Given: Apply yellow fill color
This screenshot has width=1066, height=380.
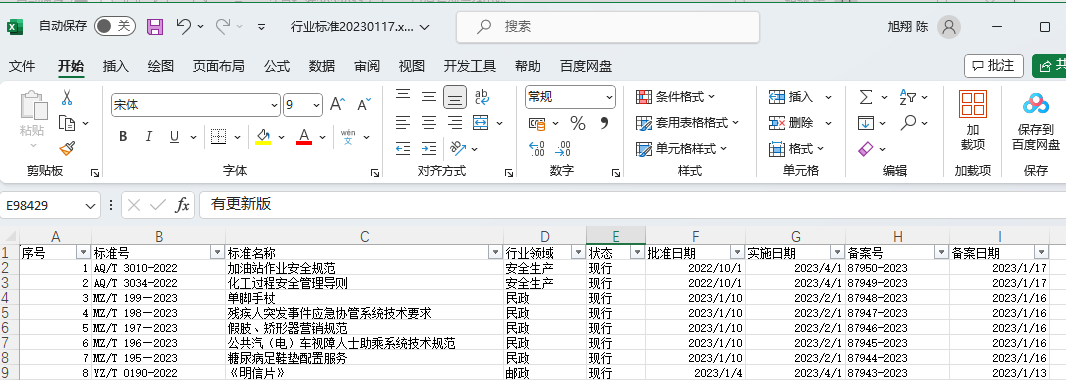Looking at the screenshot, I should pos(263,137).
